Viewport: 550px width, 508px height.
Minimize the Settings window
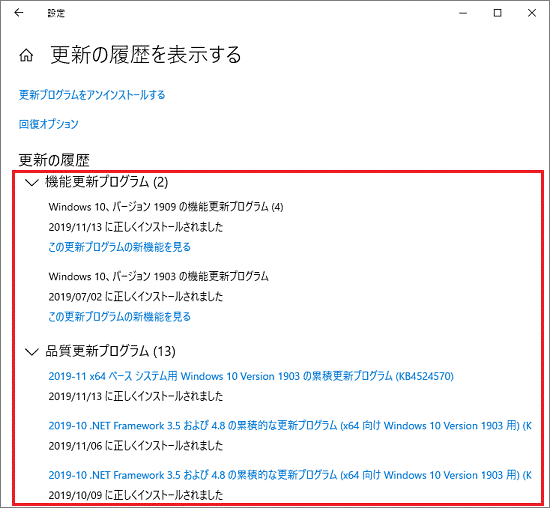463,13
